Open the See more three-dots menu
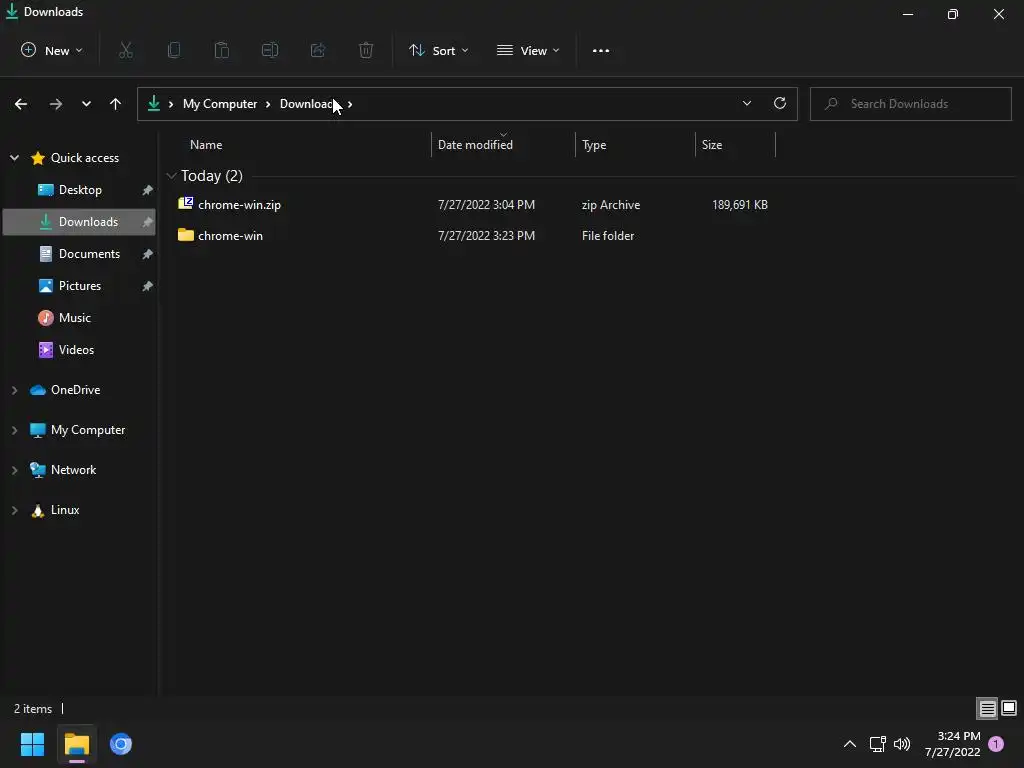1024x768 pixels. coord(601,50)
